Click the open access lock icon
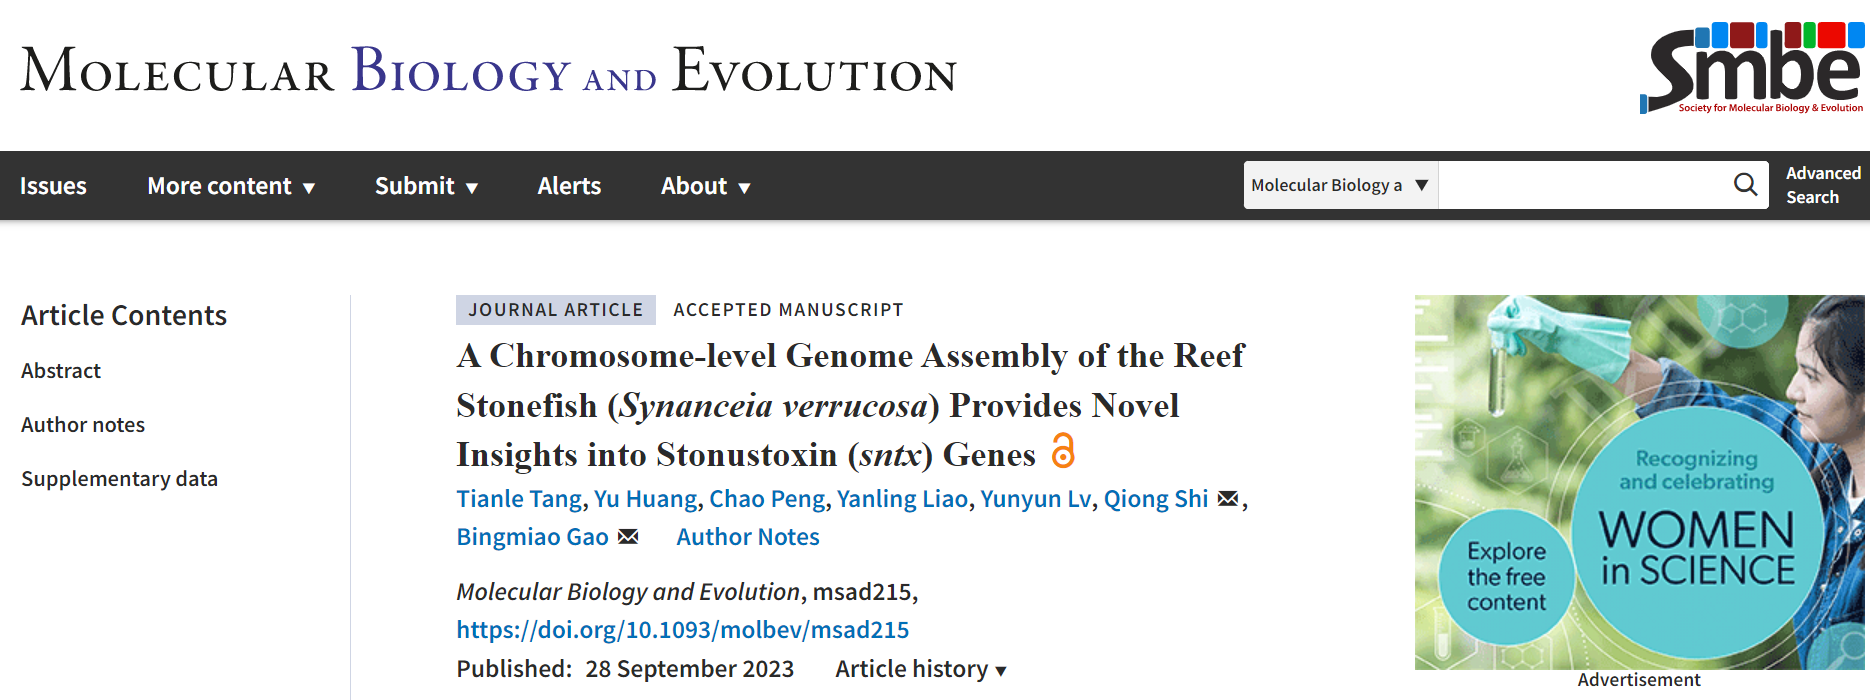Viewport: 1870px width, 700px height. pyautogui.click(x=1063, y=451)
